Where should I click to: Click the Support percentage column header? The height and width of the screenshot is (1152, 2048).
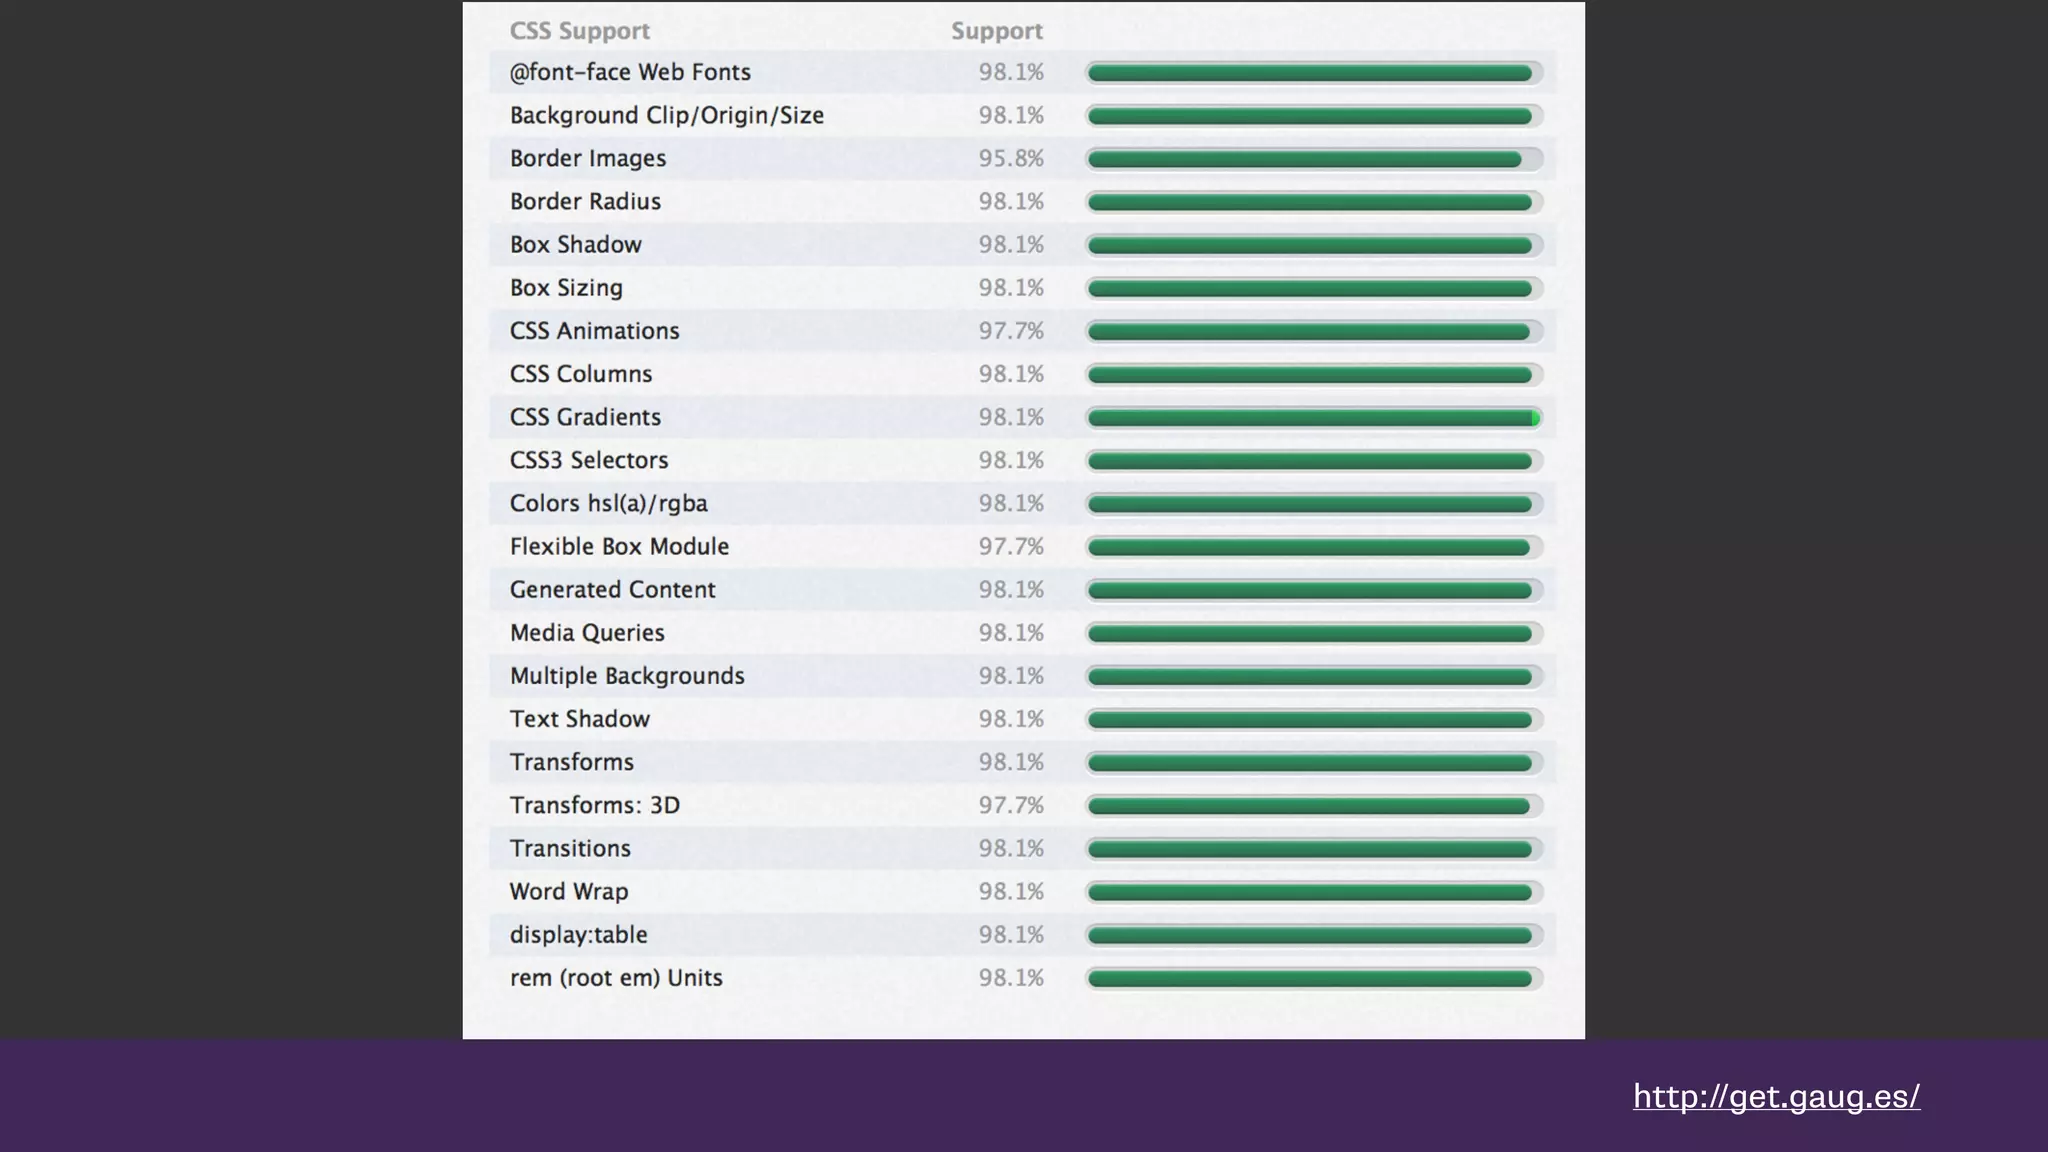(x=996, y=31)
